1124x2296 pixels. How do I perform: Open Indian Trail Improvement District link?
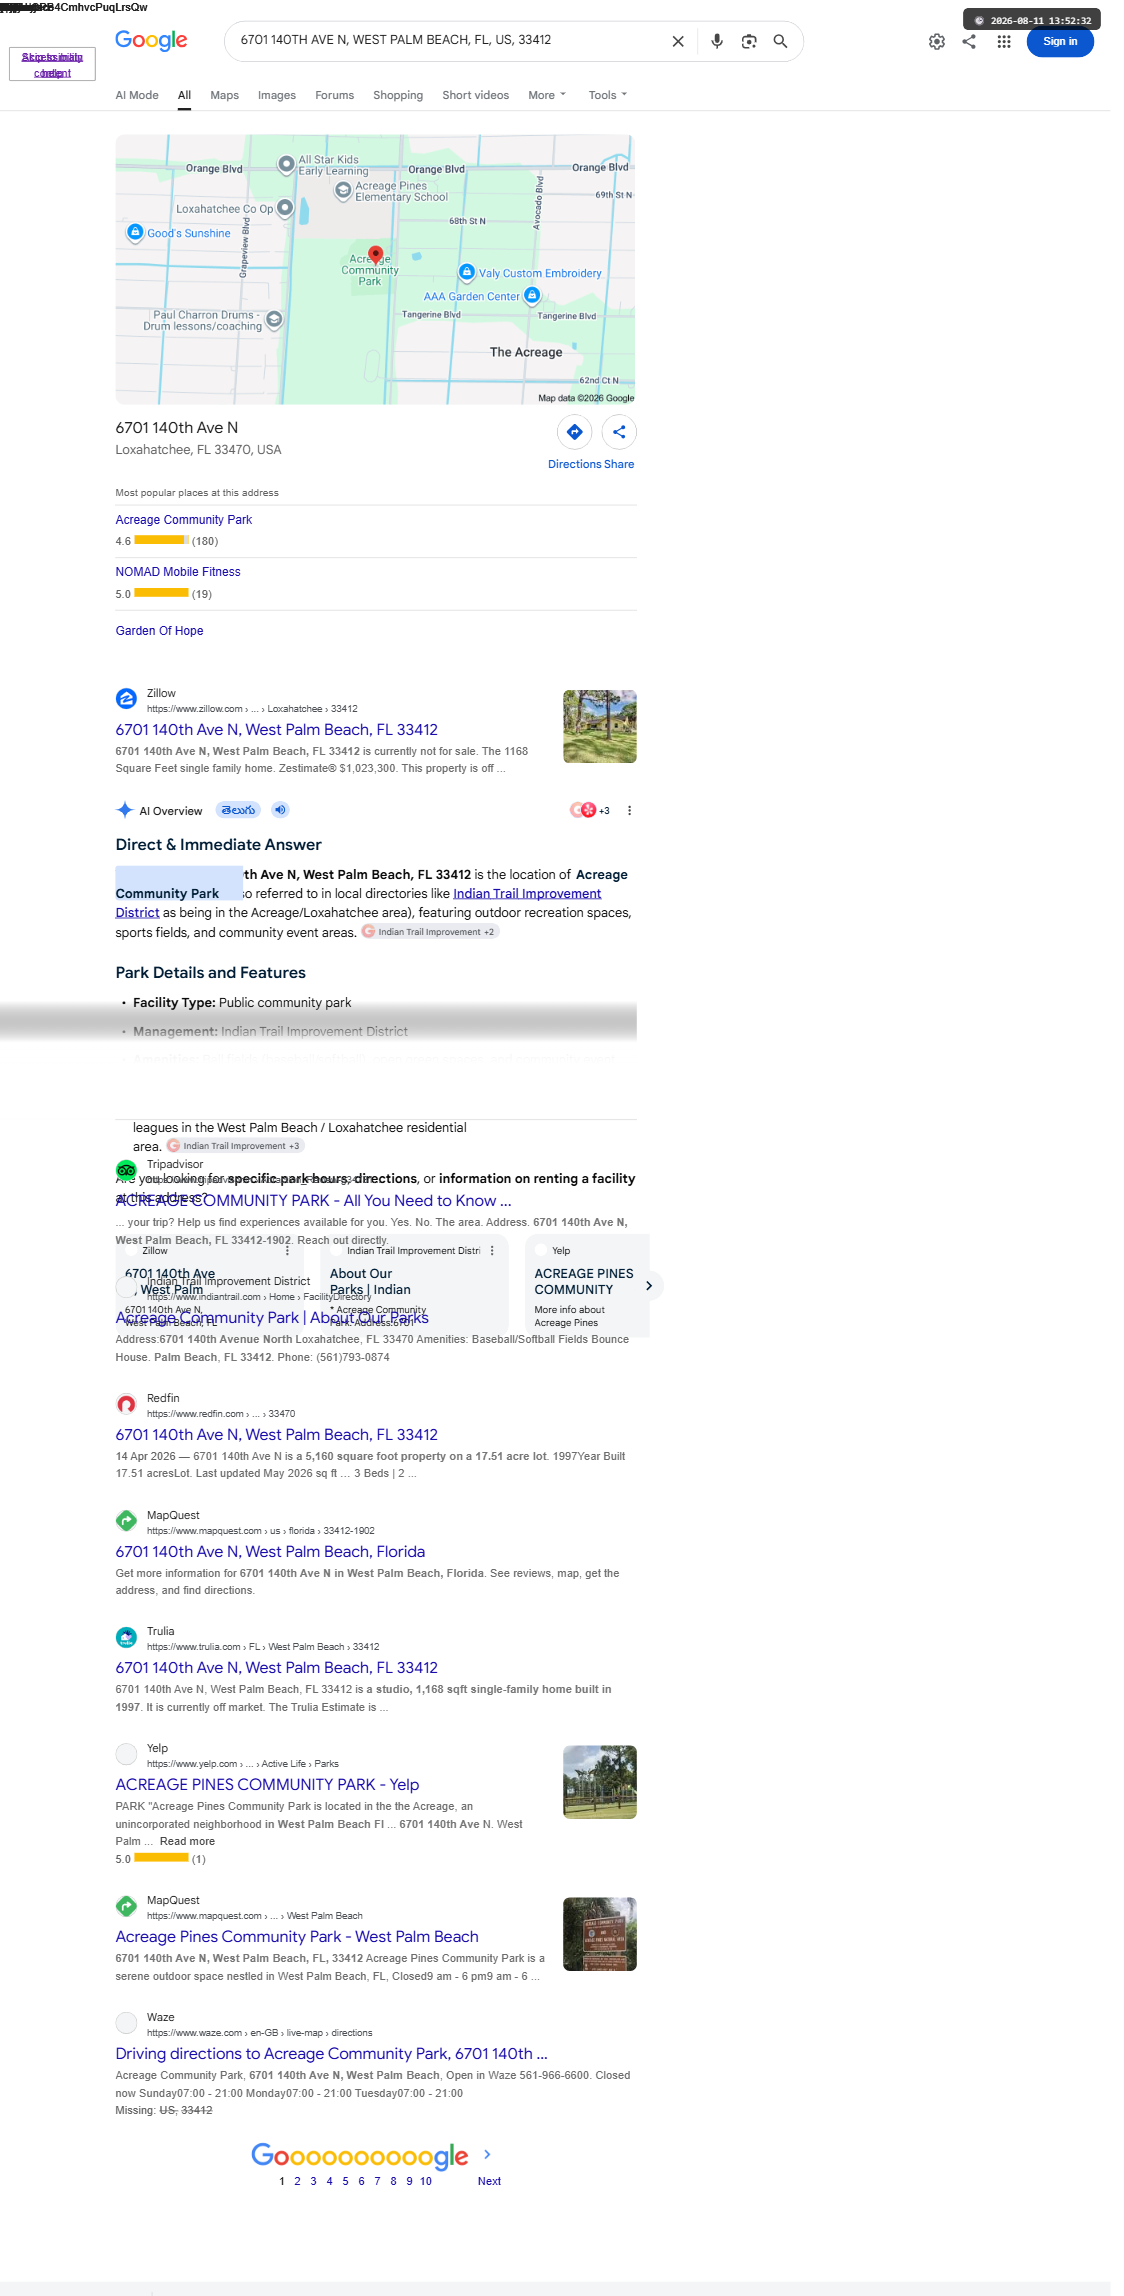527,894
